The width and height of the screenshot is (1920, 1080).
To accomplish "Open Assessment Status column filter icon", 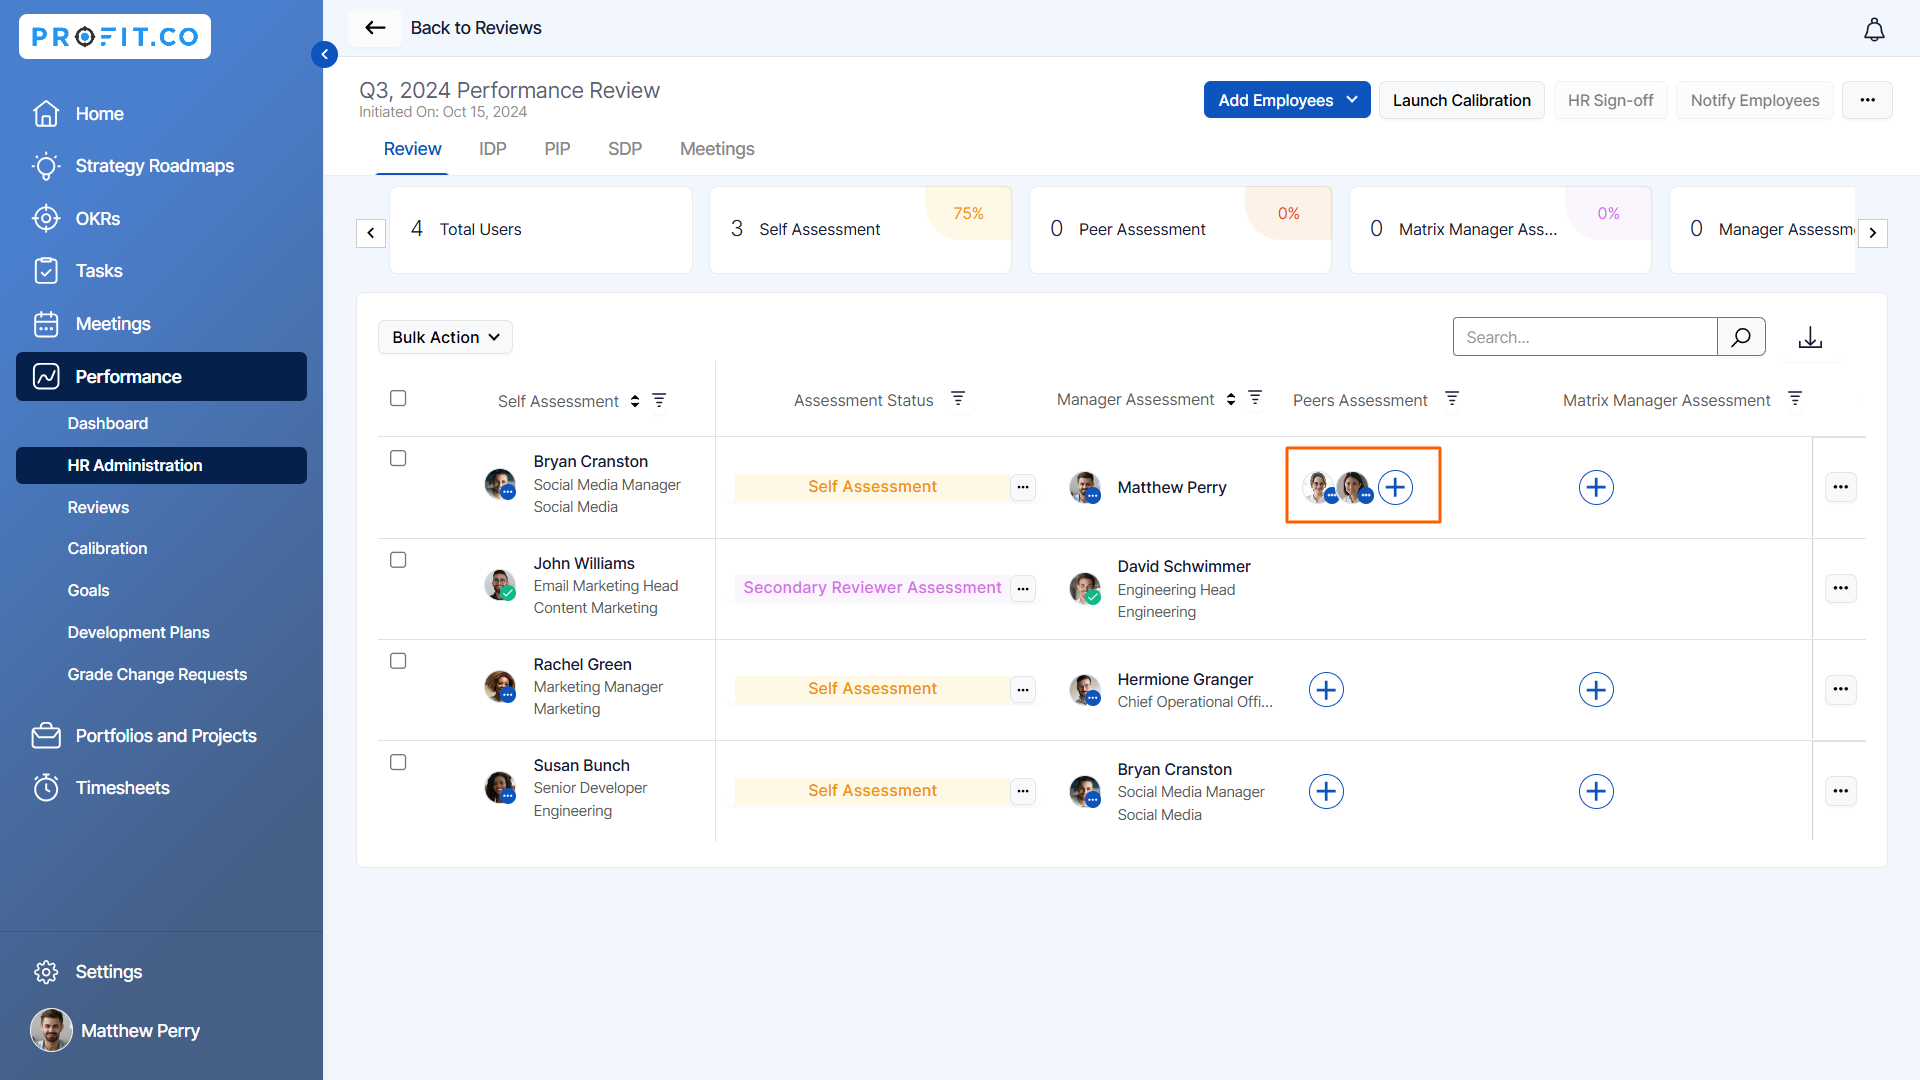I will point(958,399).
